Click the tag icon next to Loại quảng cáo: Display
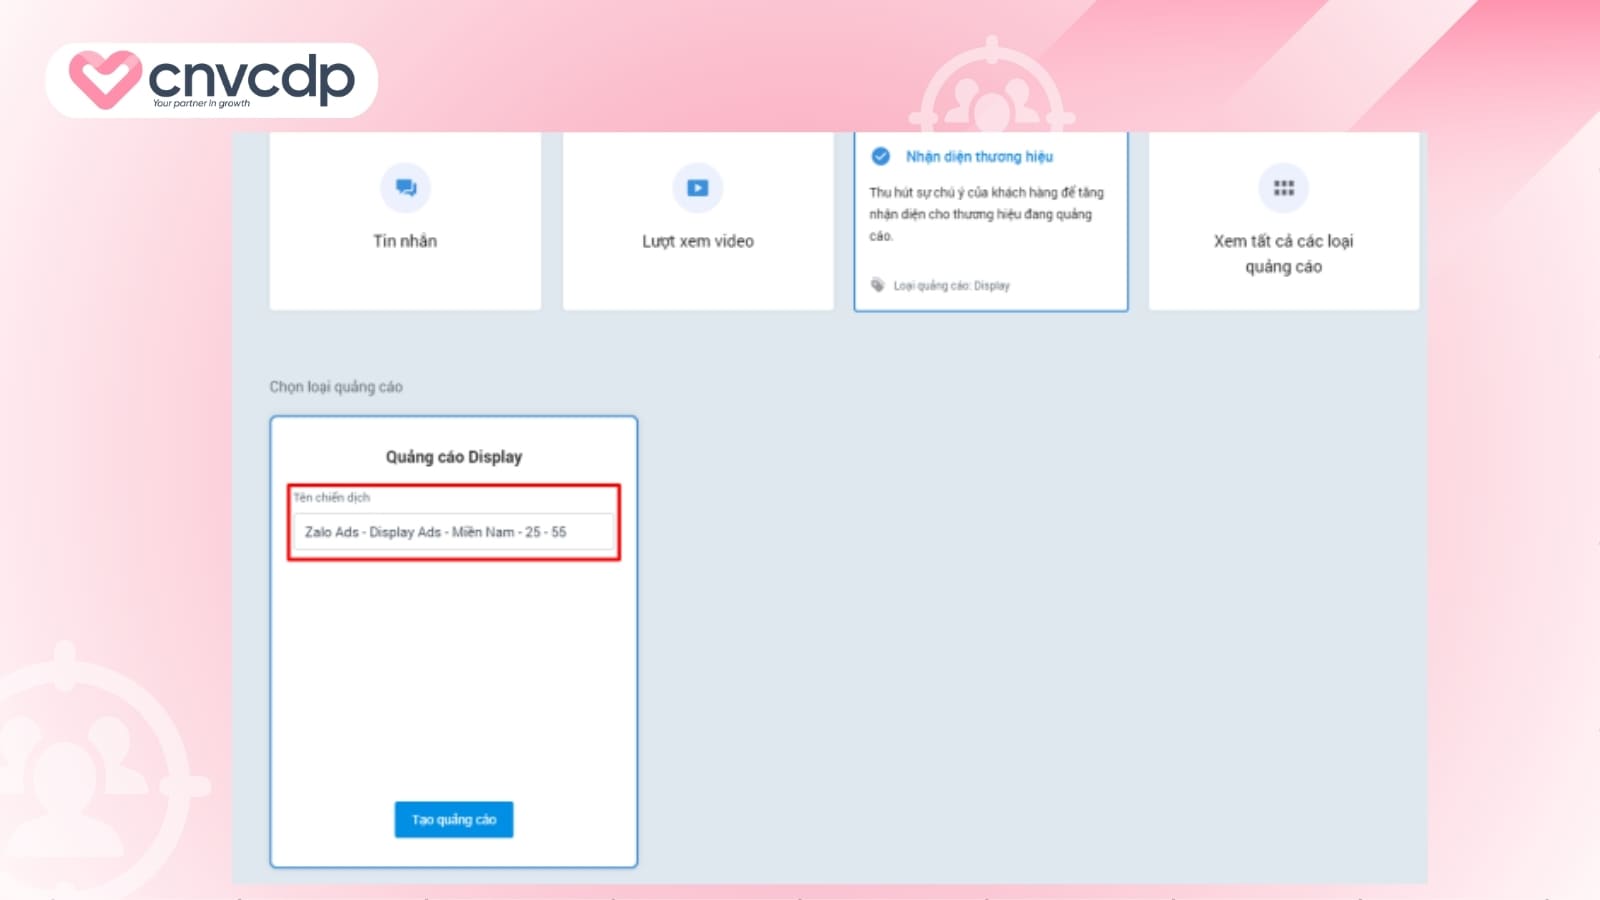This screenshot has height=900, width=1600. [x=878, y=285]
